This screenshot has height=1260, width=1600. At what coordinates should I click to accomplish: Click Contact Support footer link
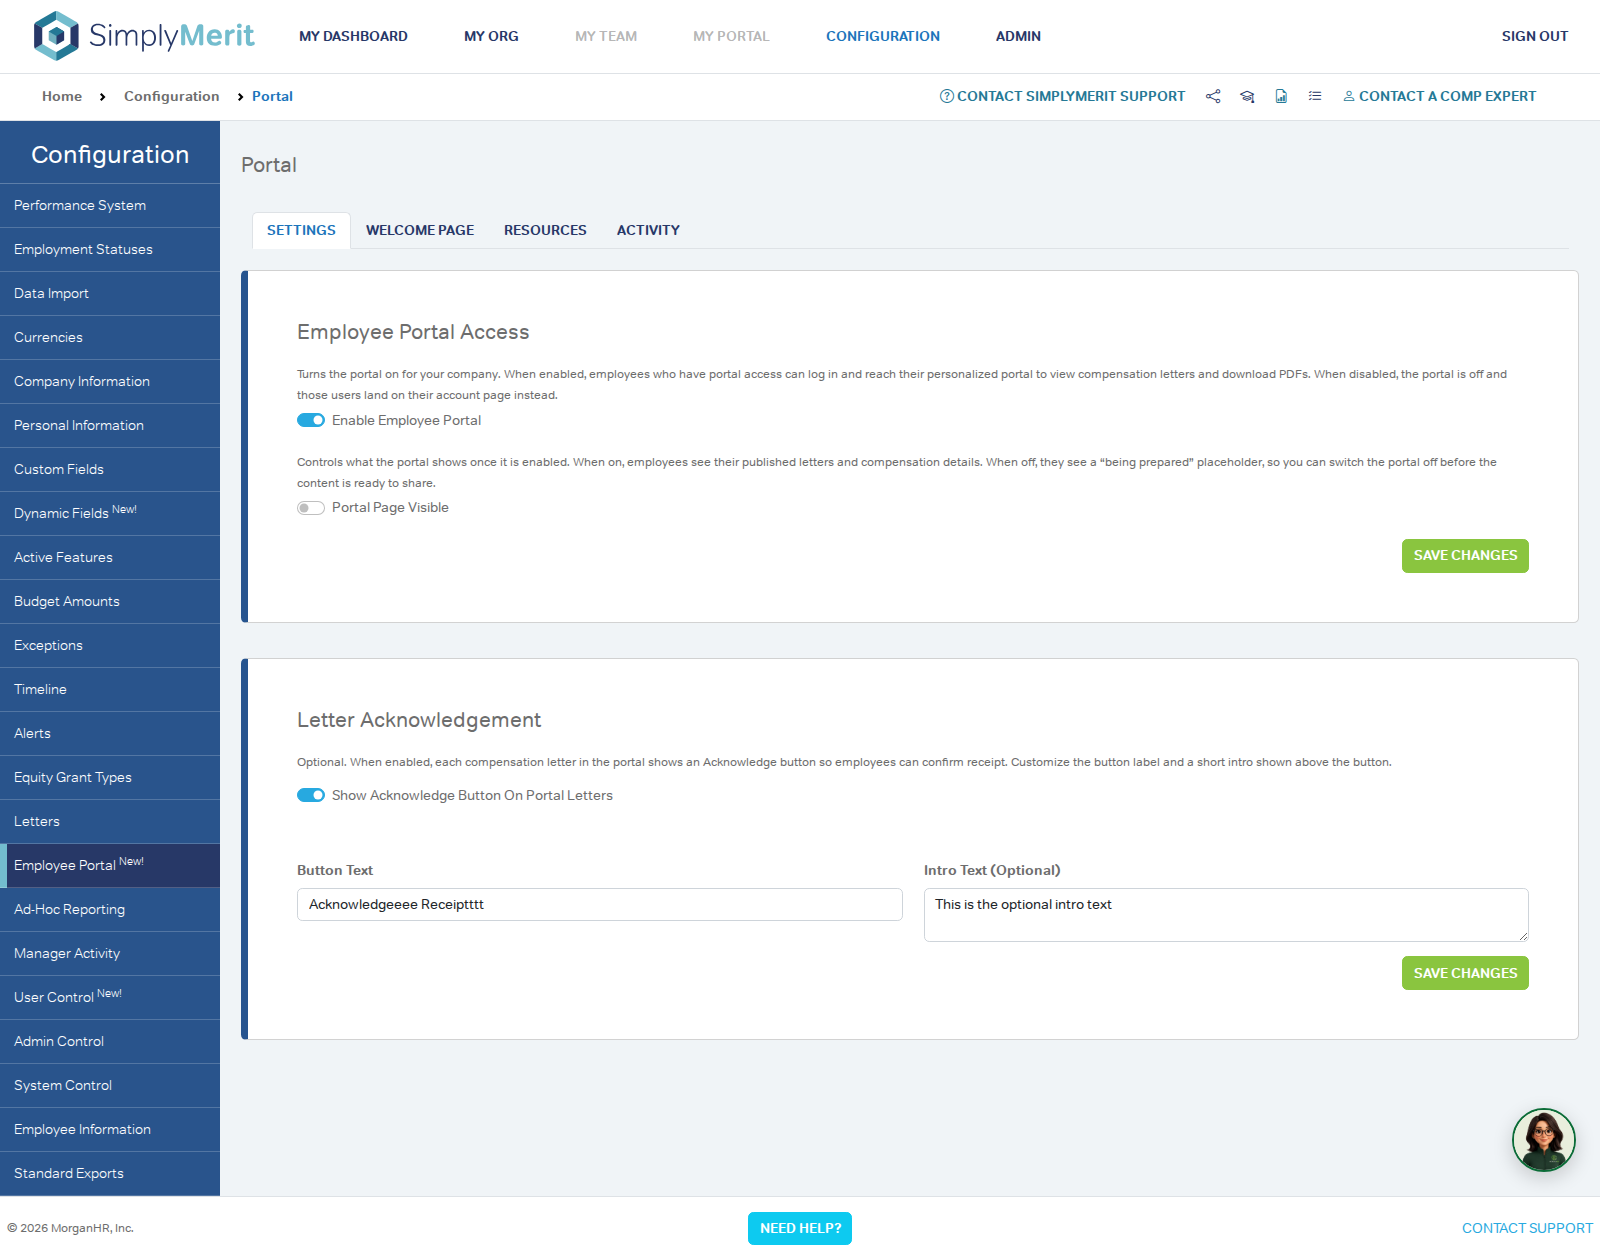click(x=1527, y=1228)
